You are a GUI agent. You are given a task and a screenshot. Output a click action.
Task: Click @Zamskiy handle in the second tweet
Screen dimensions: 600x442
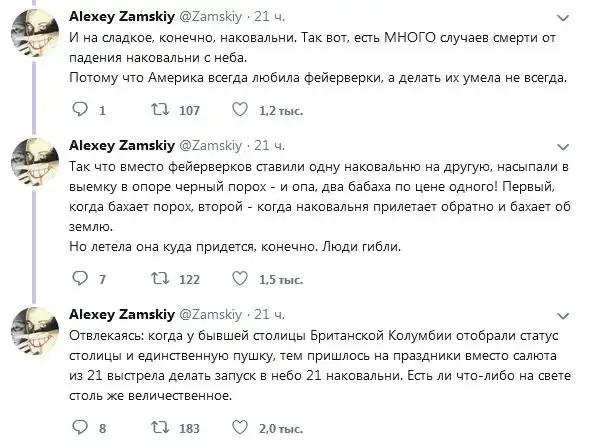(x=215, y=146)
